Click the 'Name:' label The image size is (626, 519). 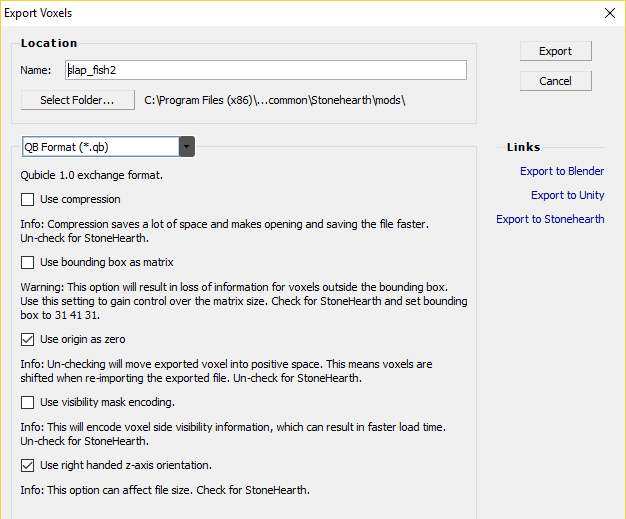pos(36,70)
